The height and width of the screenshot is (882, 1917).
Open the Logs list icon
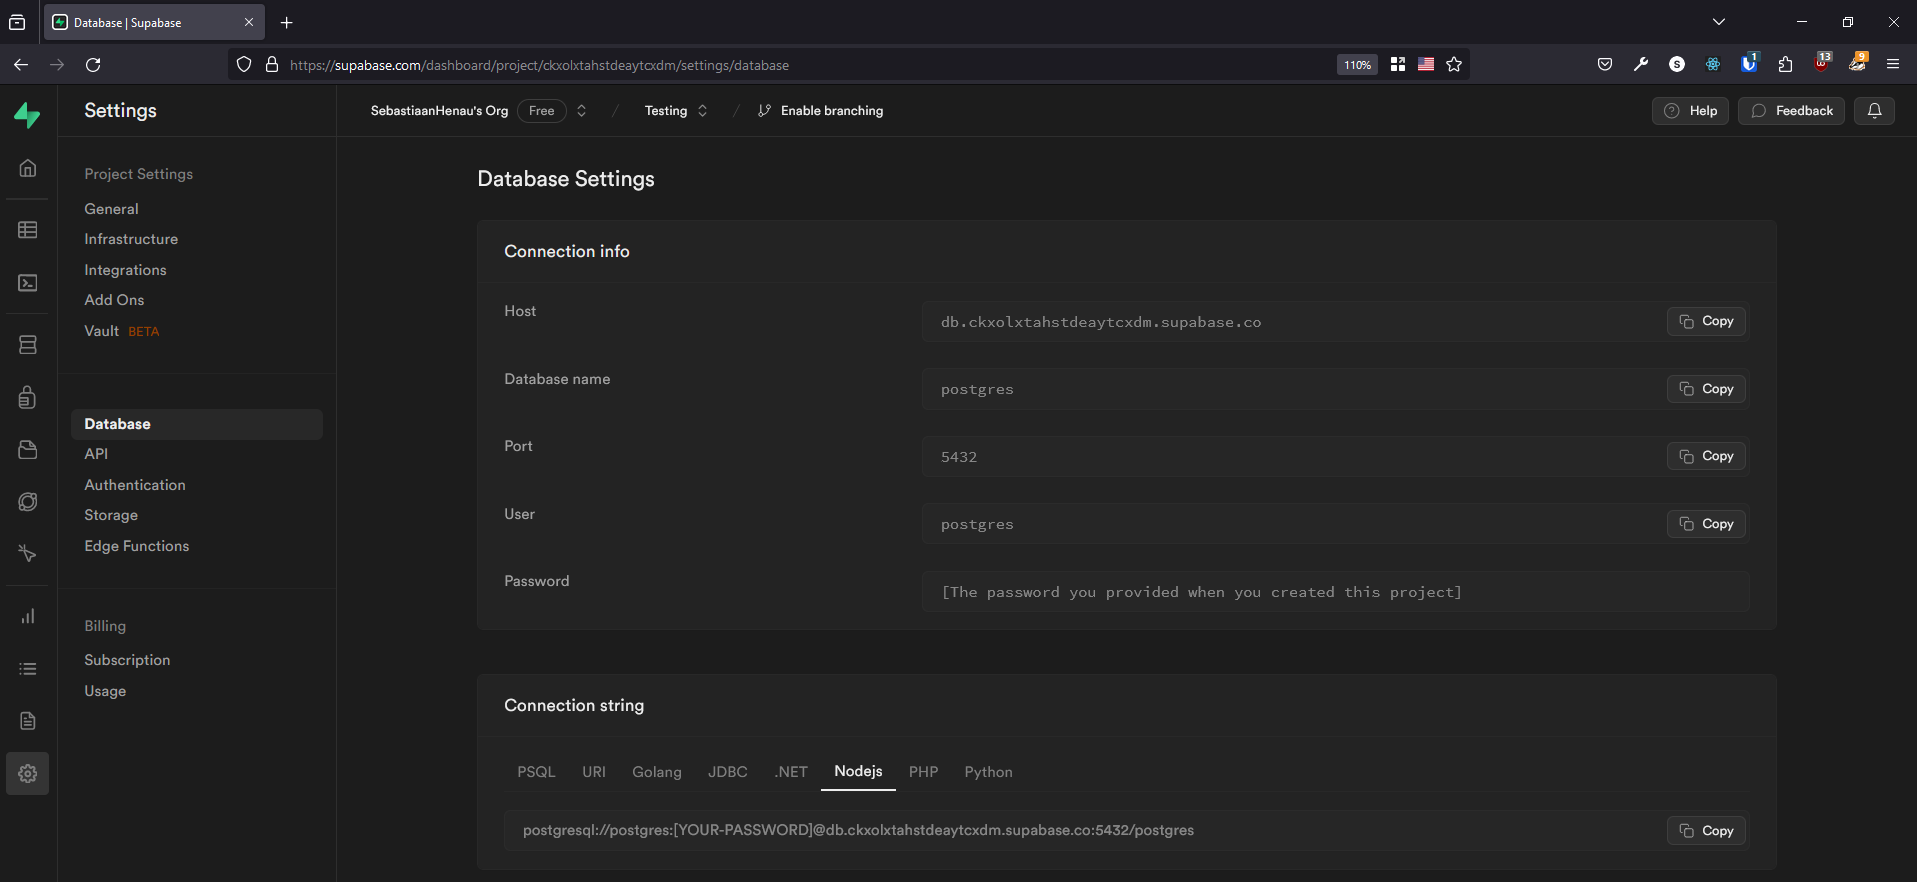[28, 669]
